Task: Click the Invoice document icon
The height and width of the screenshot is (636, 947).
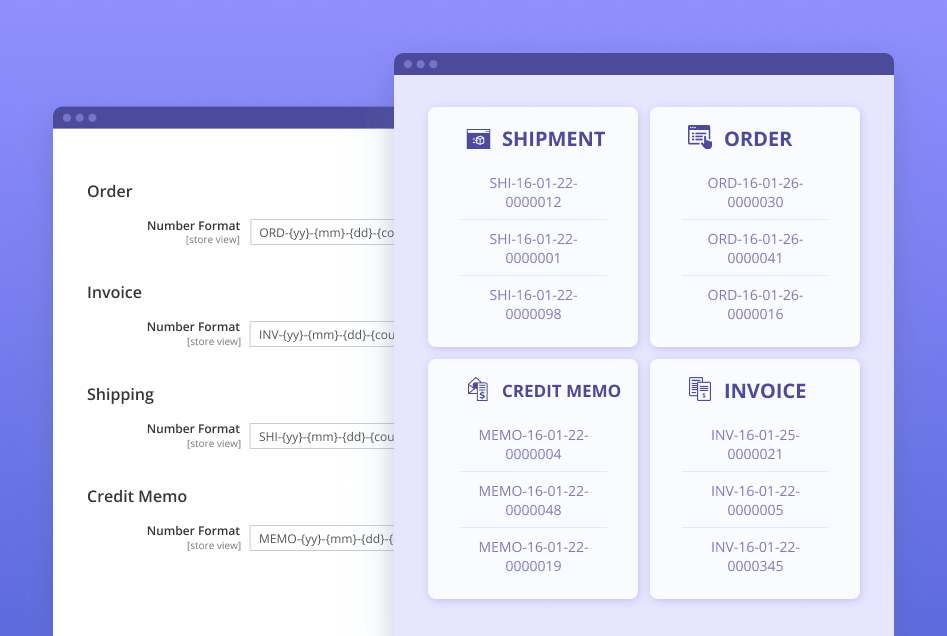Action: (x=700, y=389)
